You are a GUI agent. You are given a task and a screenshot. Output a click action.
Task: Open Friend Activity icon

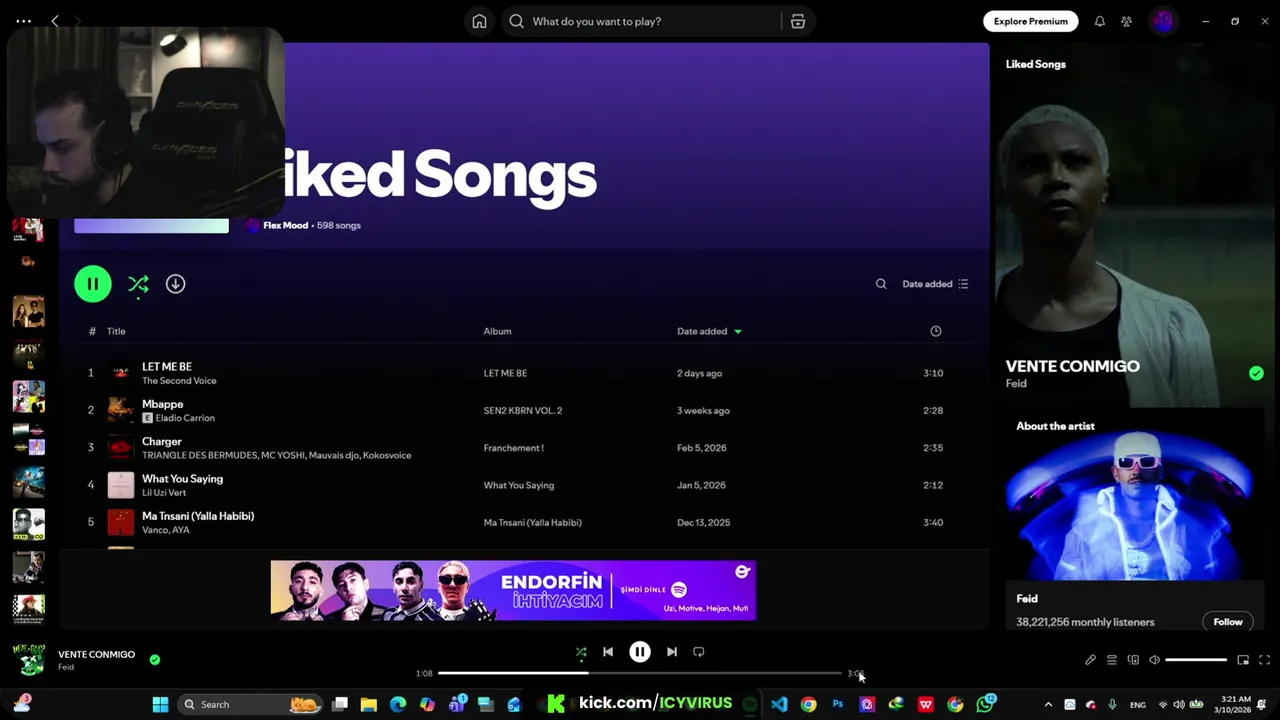(1126, 21)
